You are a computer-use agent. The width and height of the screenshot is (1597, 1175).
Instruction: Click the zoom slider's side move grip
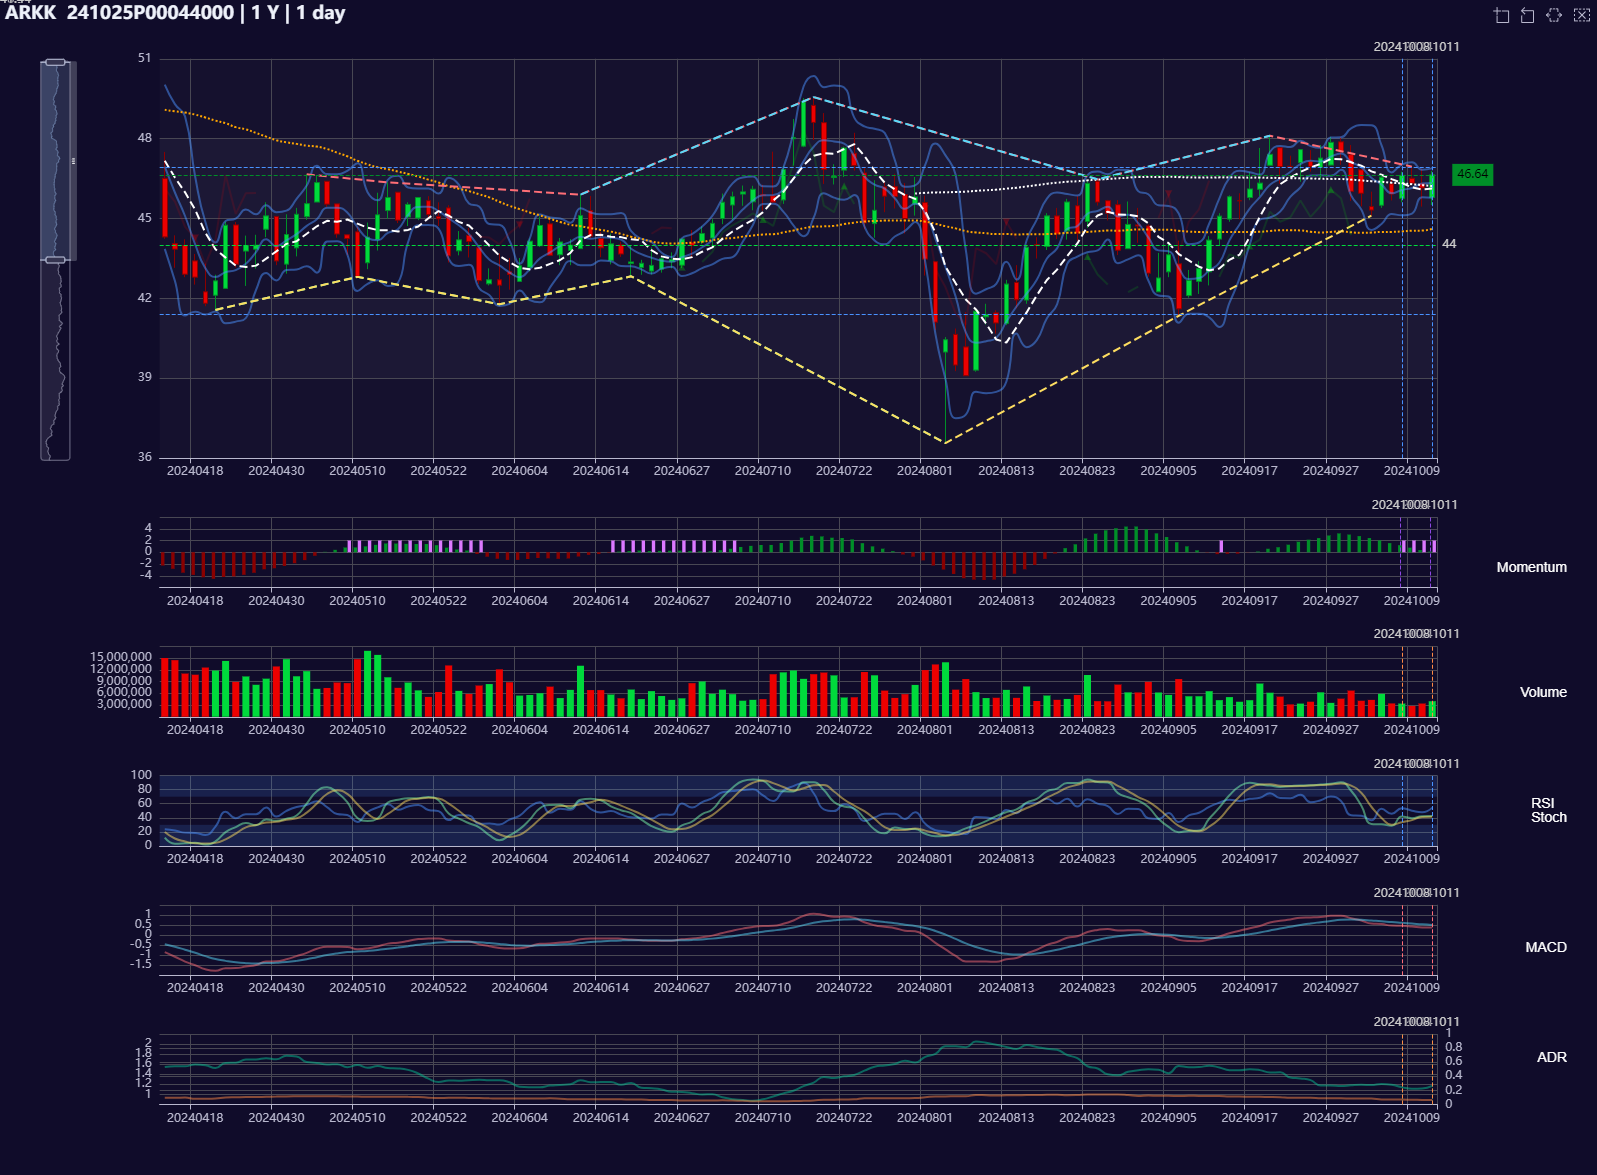pyautogui.click(x=73, y=160)
